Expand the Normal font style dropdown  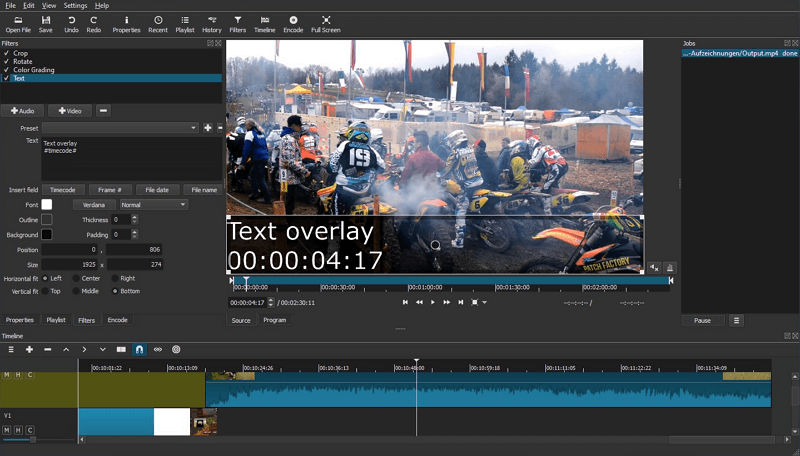point(147,204)
